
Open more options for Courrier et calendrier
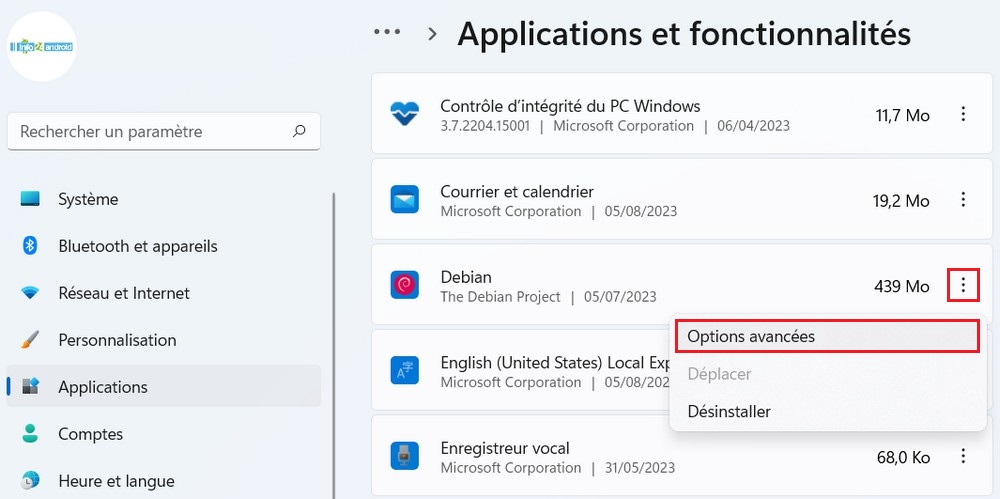pos(963,200)
